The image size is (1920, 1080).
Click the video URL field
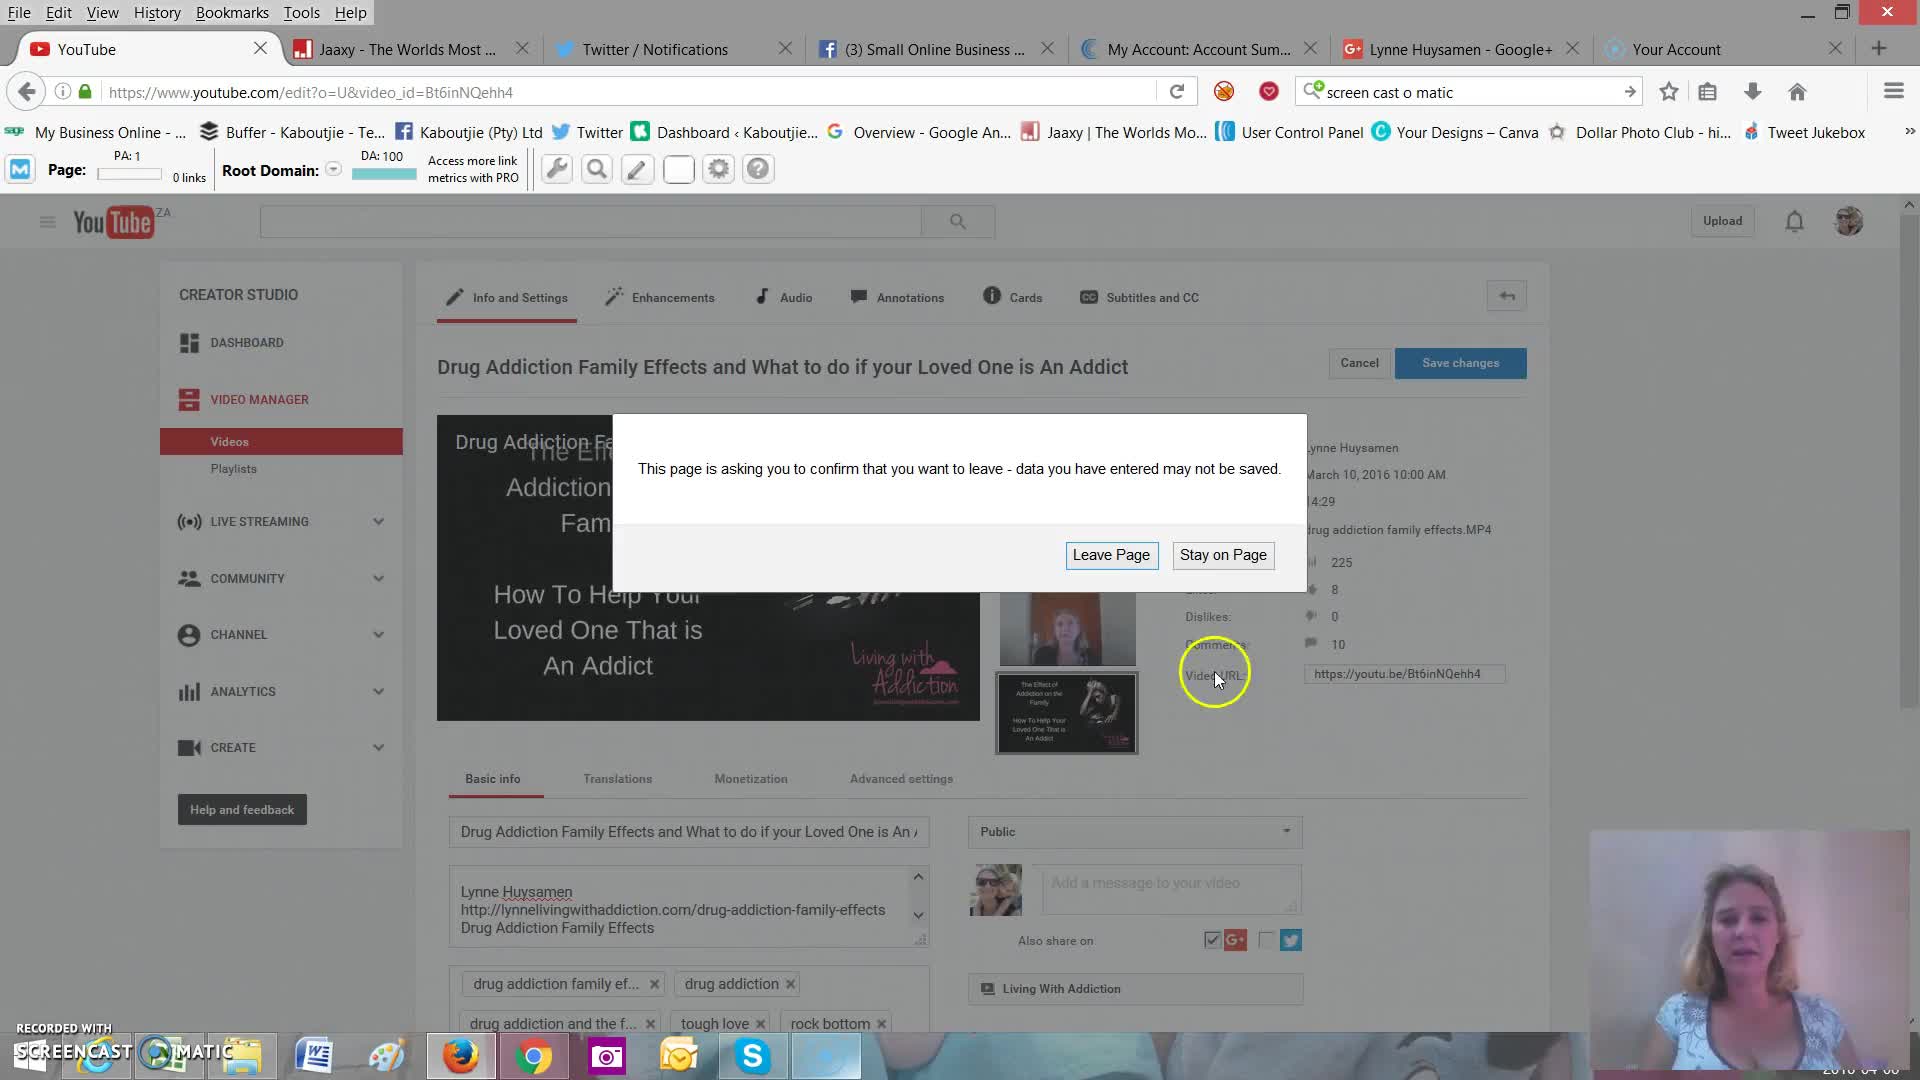pos(1404,674)
